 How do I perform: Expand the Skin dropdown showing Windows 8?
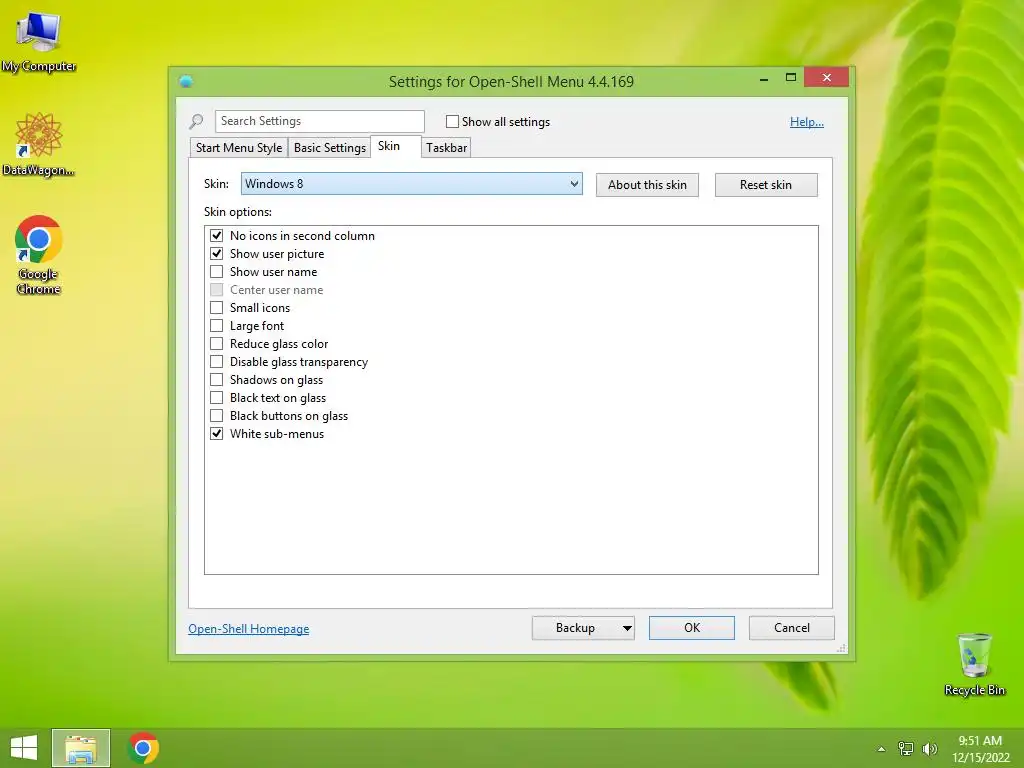click(x=412, y=184)
